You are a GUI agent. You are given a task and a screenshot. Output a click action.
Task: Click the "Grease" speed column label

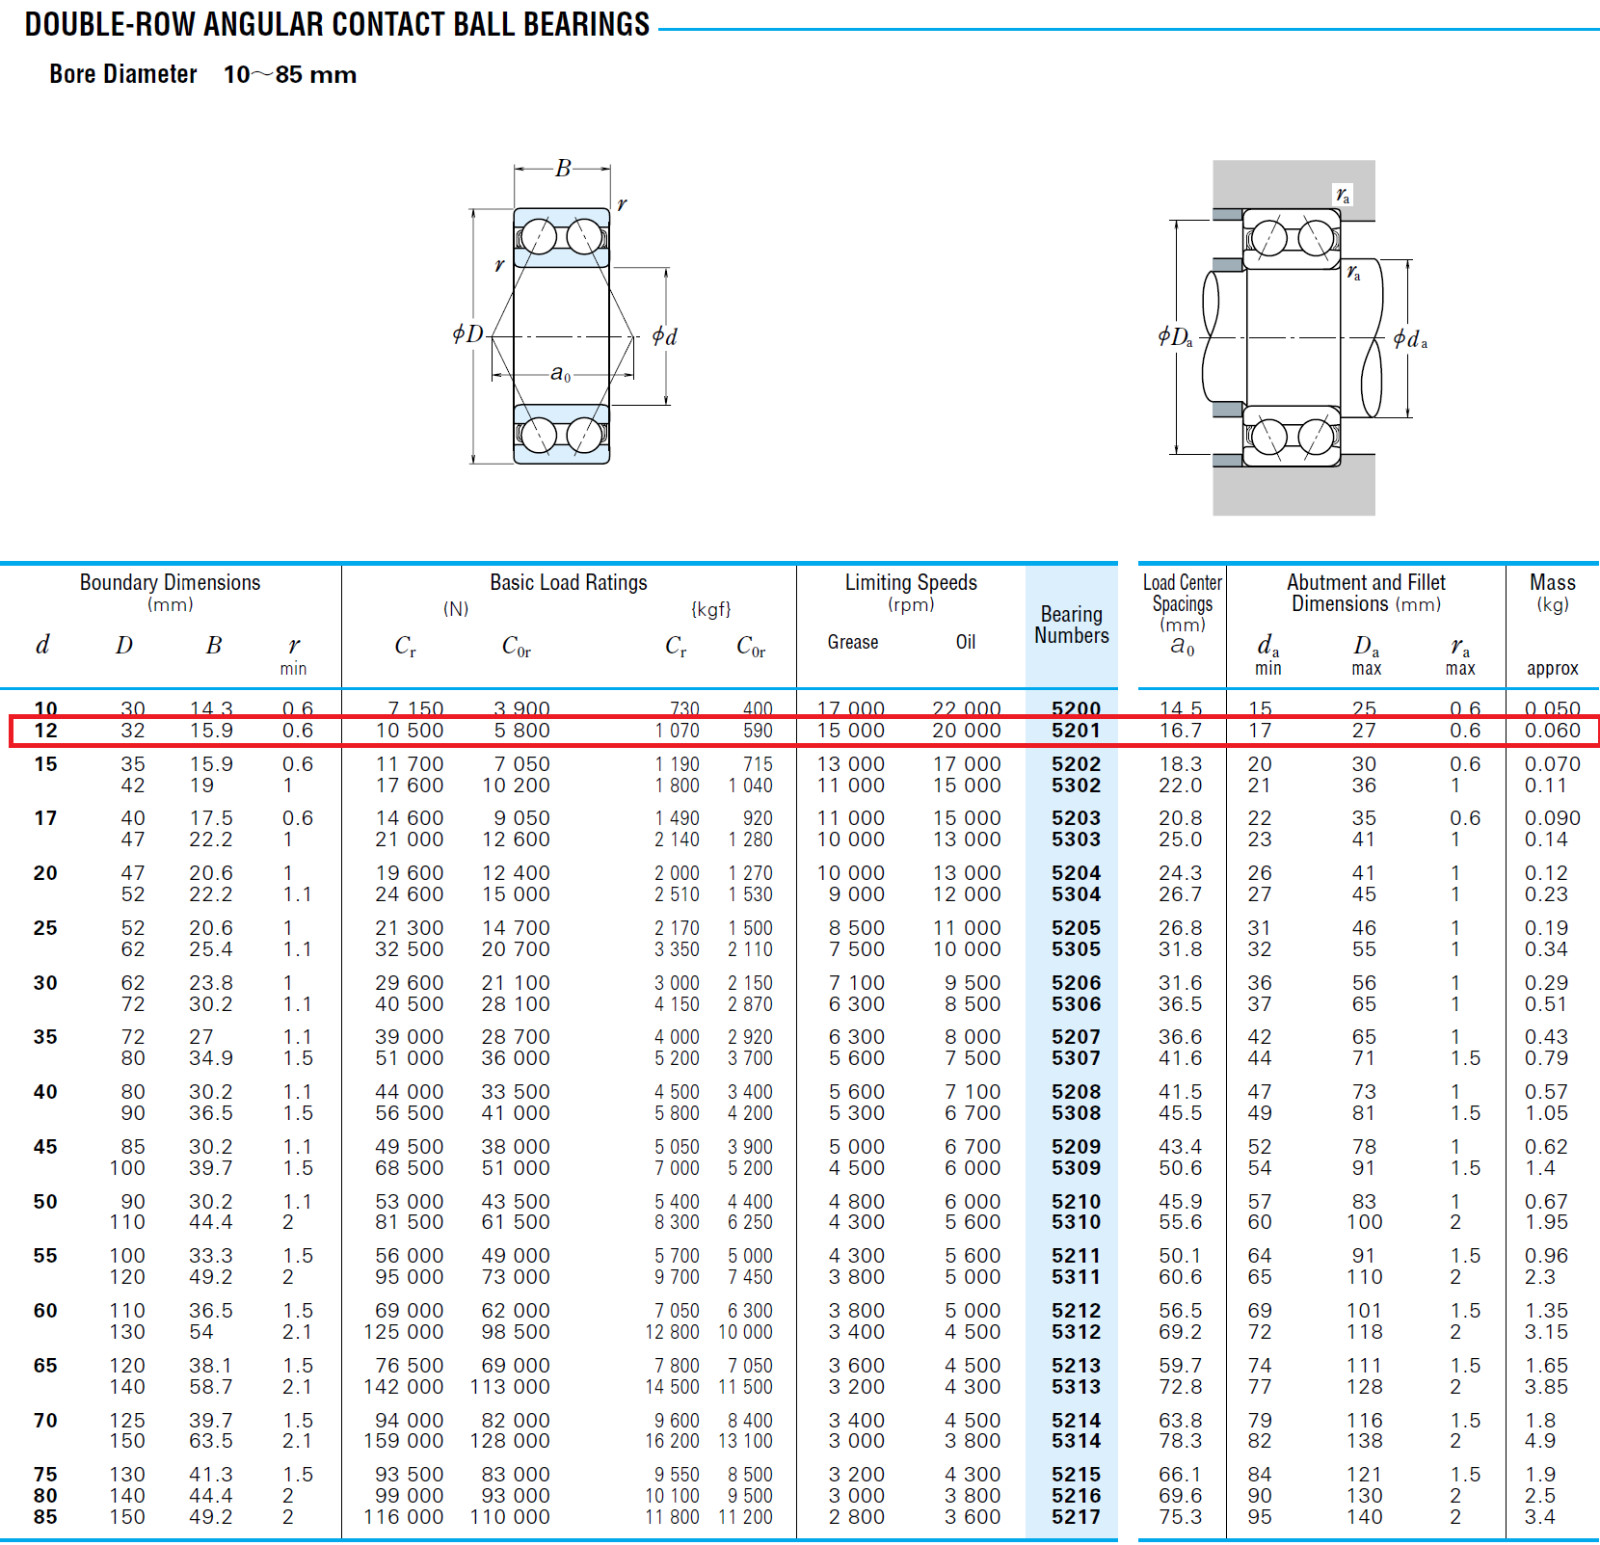(x=853, y=642)
